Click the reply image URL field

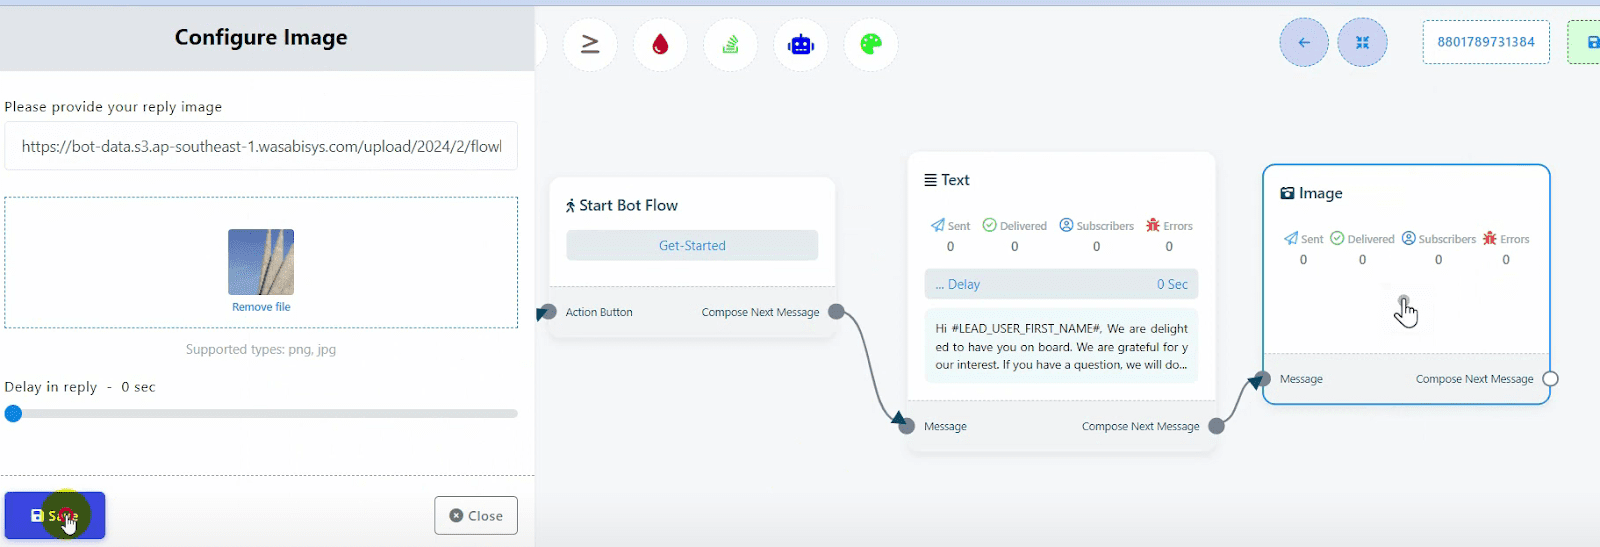(x=261, y=146)
